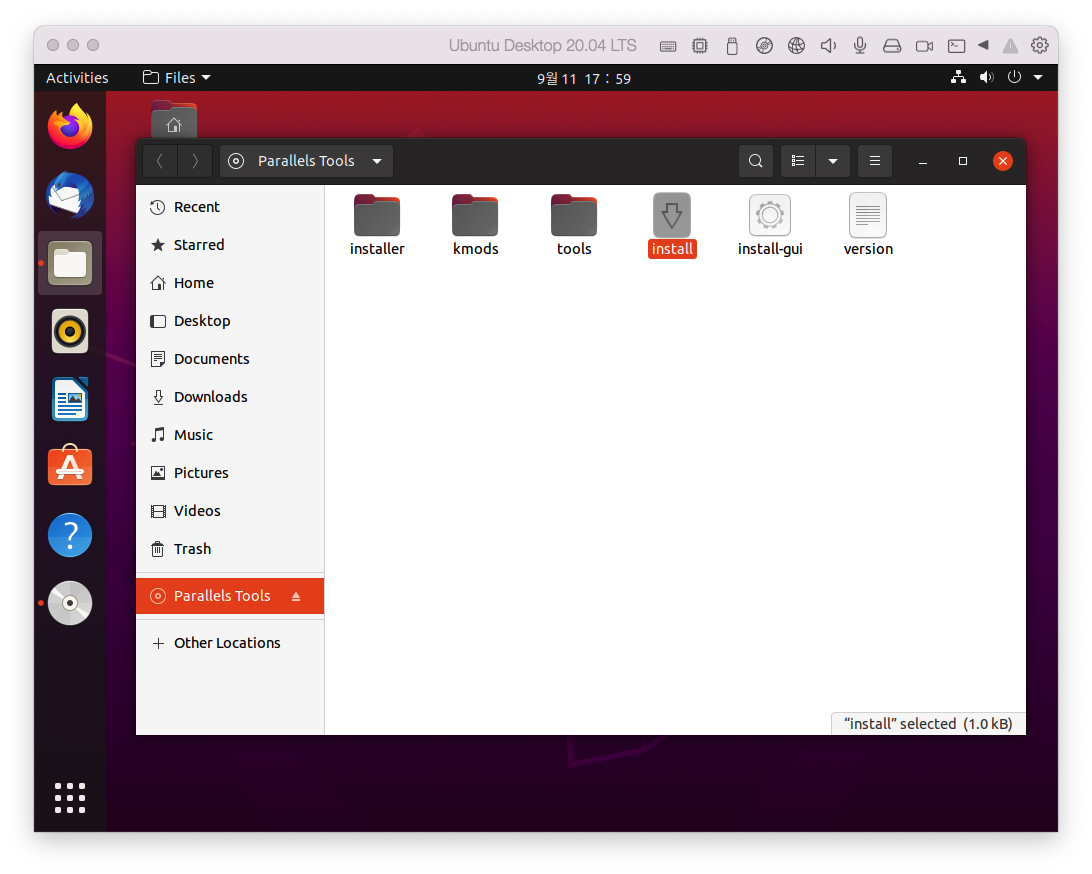Launch Firefox from the dock
Image resolution: width=1092 pixels, height=874 pixels.
(70, 127)
